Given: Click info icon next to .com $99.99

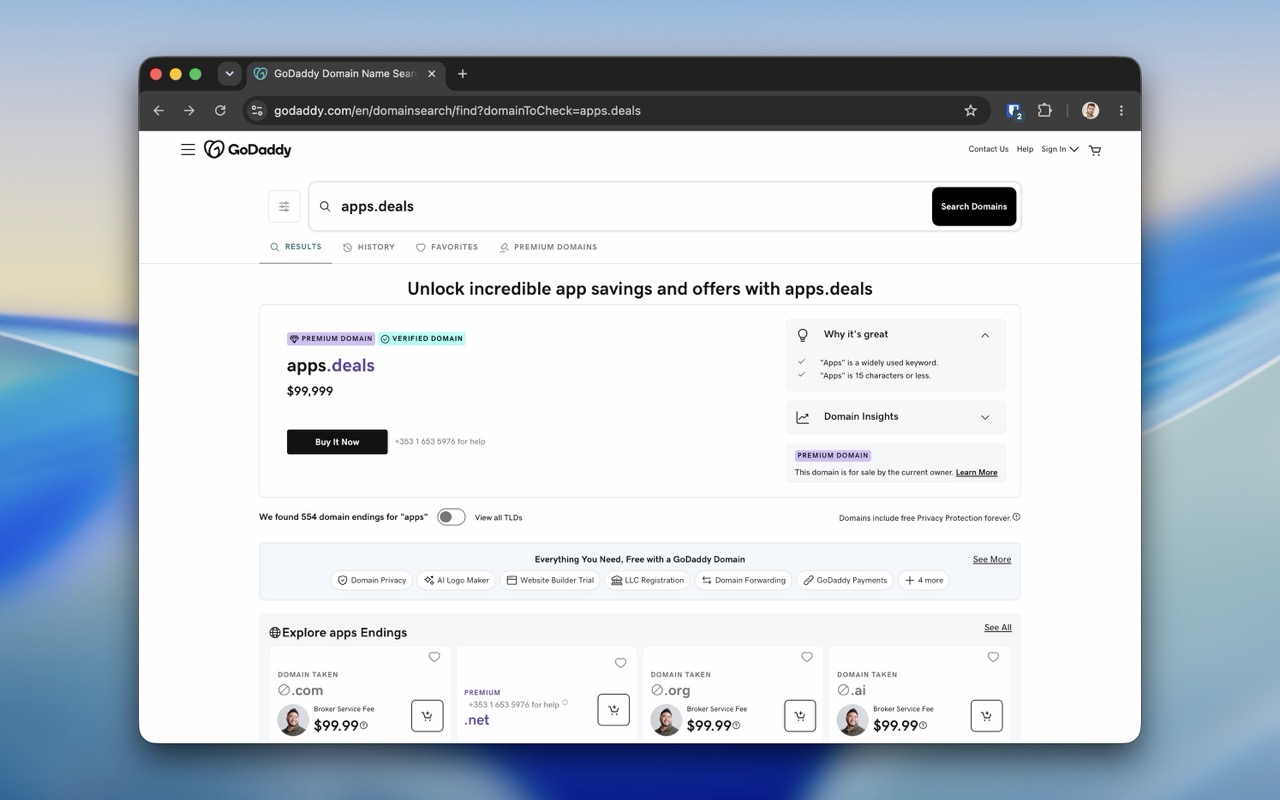Looking at the screenshot, I should pos(364,726).
